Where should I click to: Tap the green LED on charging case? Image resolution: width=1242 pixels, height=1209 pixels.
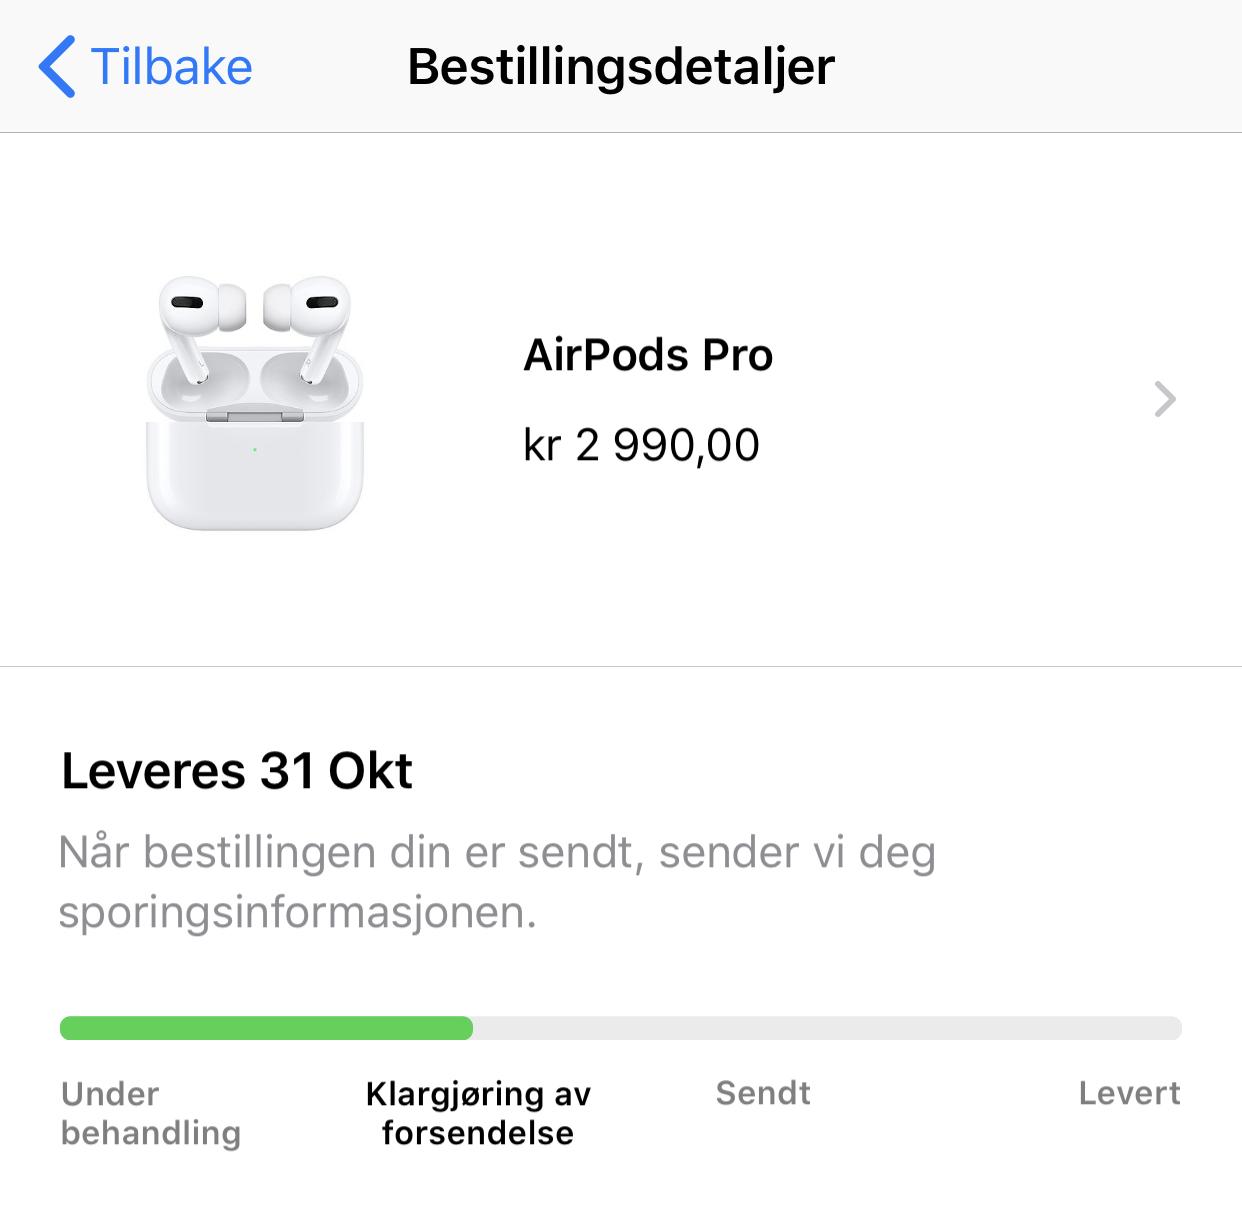click(x=255, y=450)
